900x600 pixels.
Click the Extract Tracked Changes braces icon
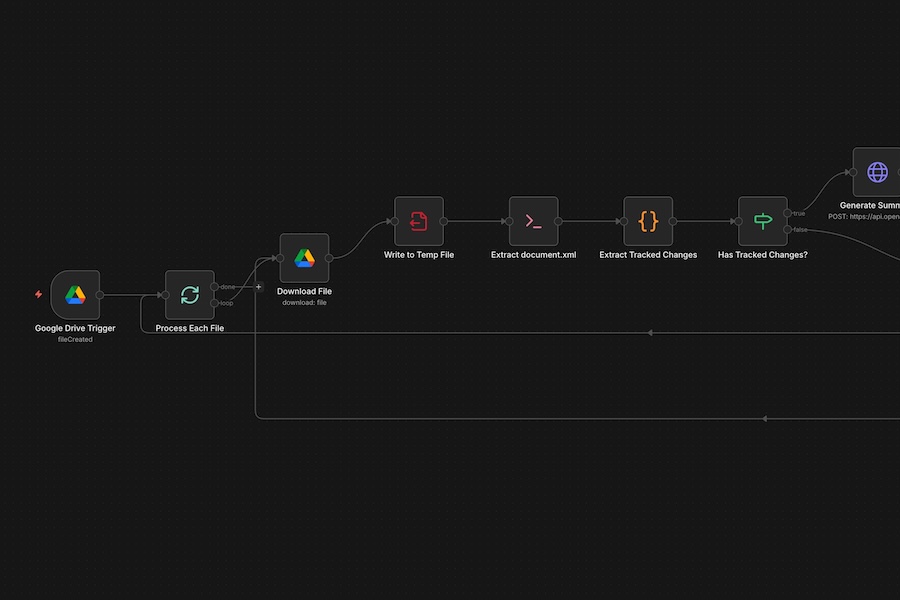(648, 221)
